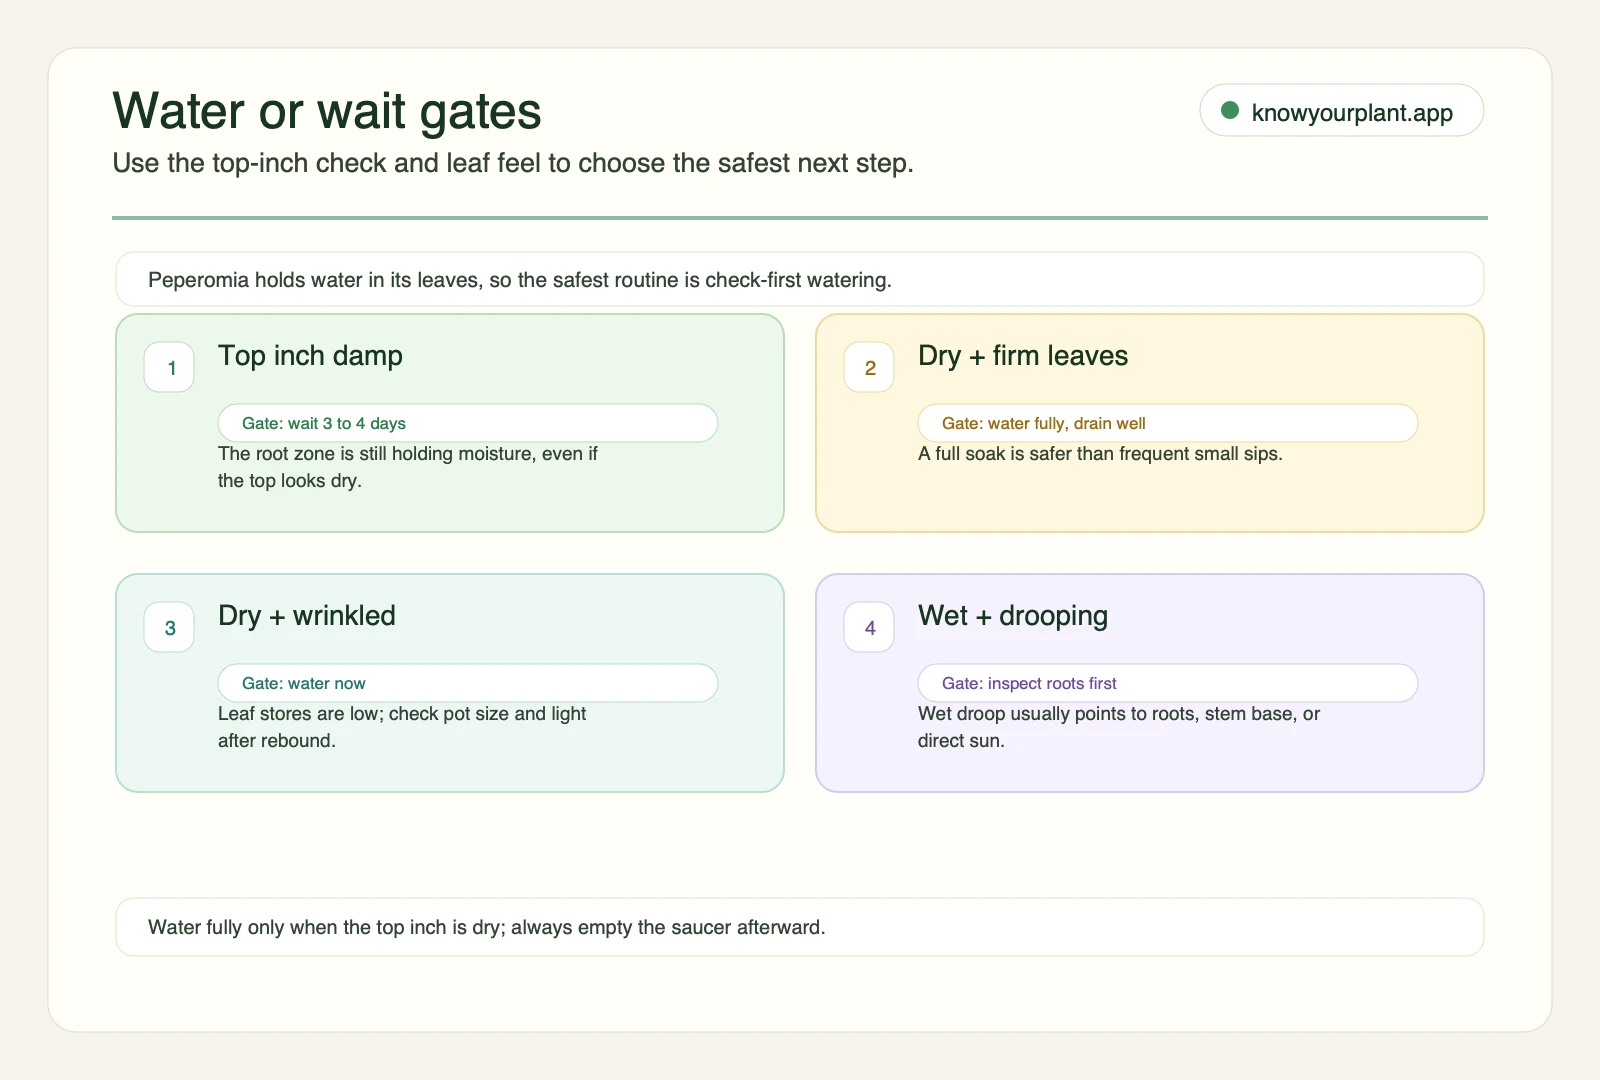Viewport: 1600px width, 1080px height.
Task: Click the 'Dry + firm leaves' card heading
Action: (1023, 356)
